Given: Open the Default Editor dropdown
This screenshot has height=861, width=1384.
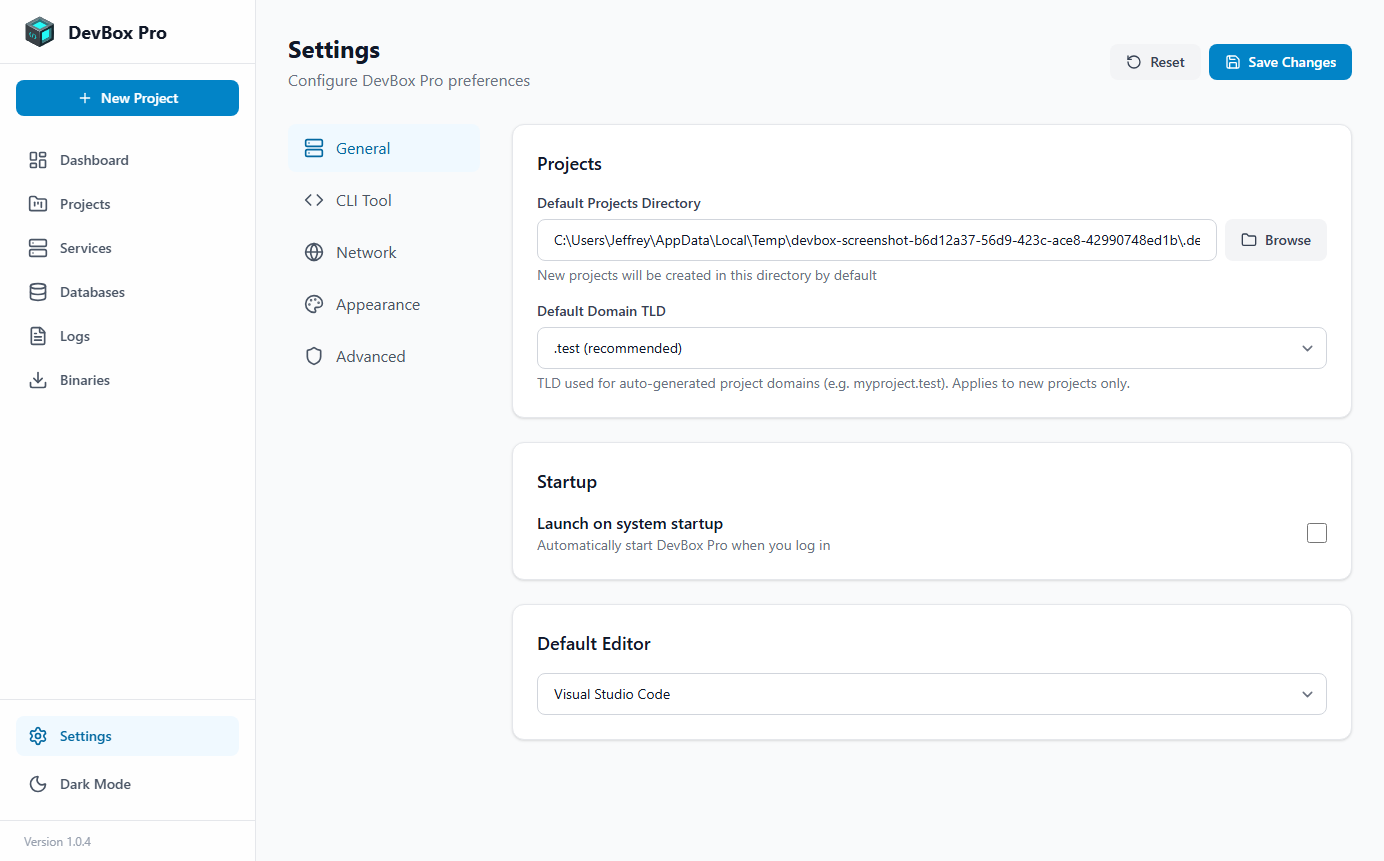Looking at the screenshot, I should click(x=931, y=694).
